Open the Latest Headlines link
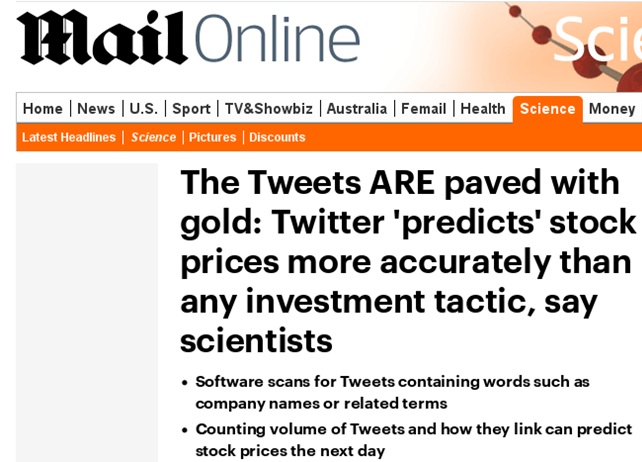The height and width of the screenshot is (462, 642). (x=69, y=137)
